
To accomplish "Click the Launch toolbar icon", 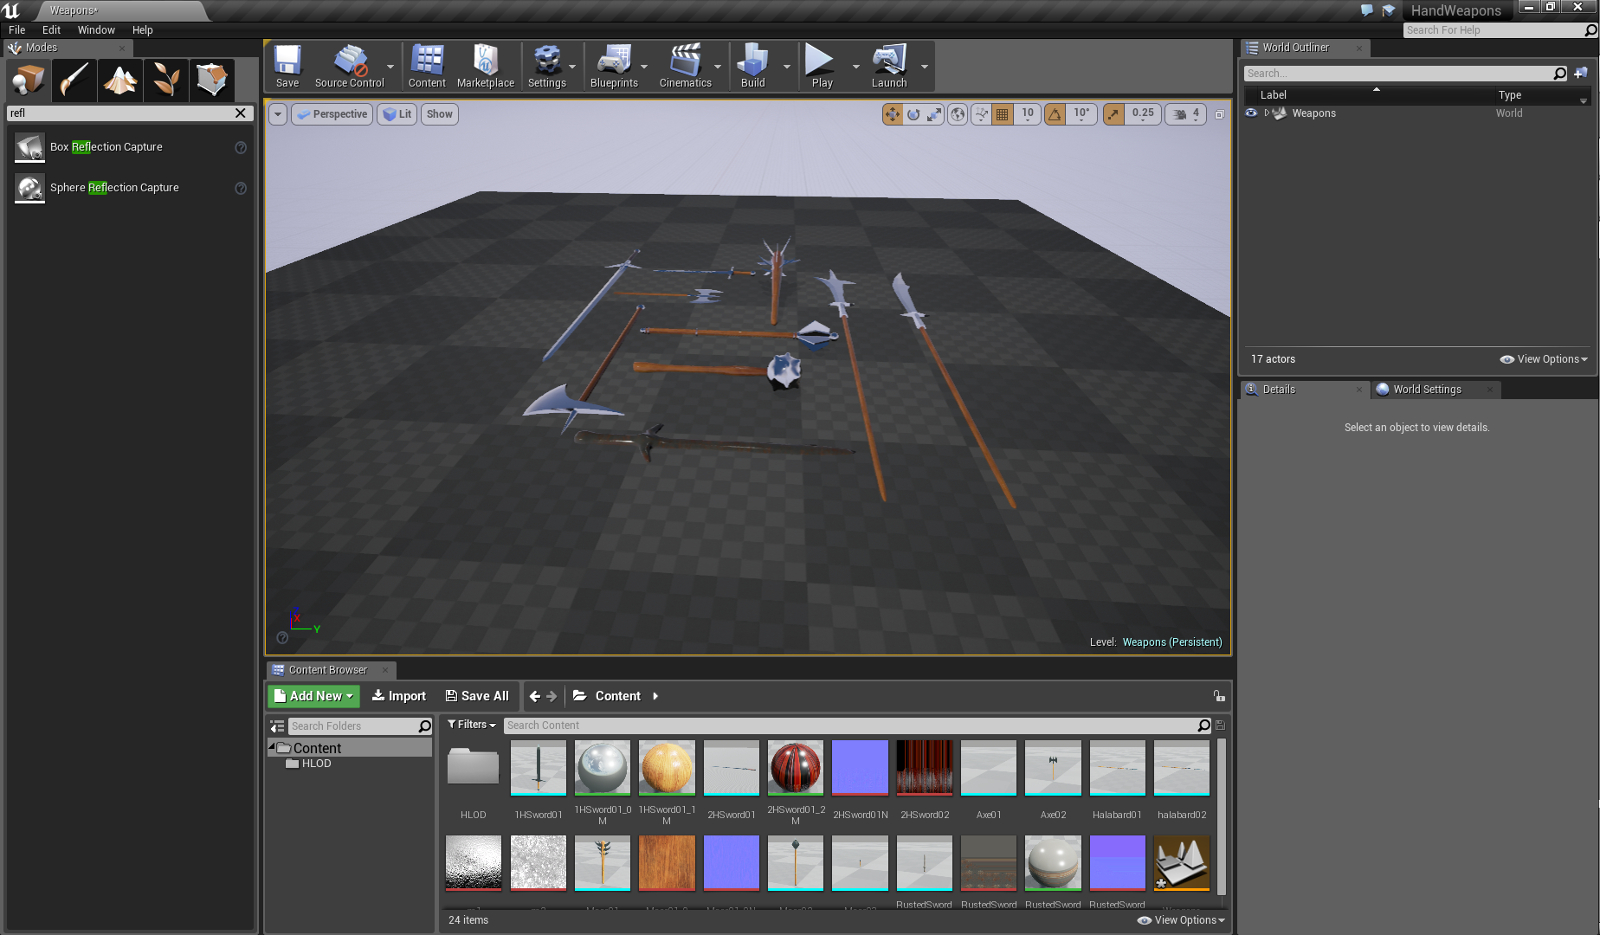I will click(889, 66).
